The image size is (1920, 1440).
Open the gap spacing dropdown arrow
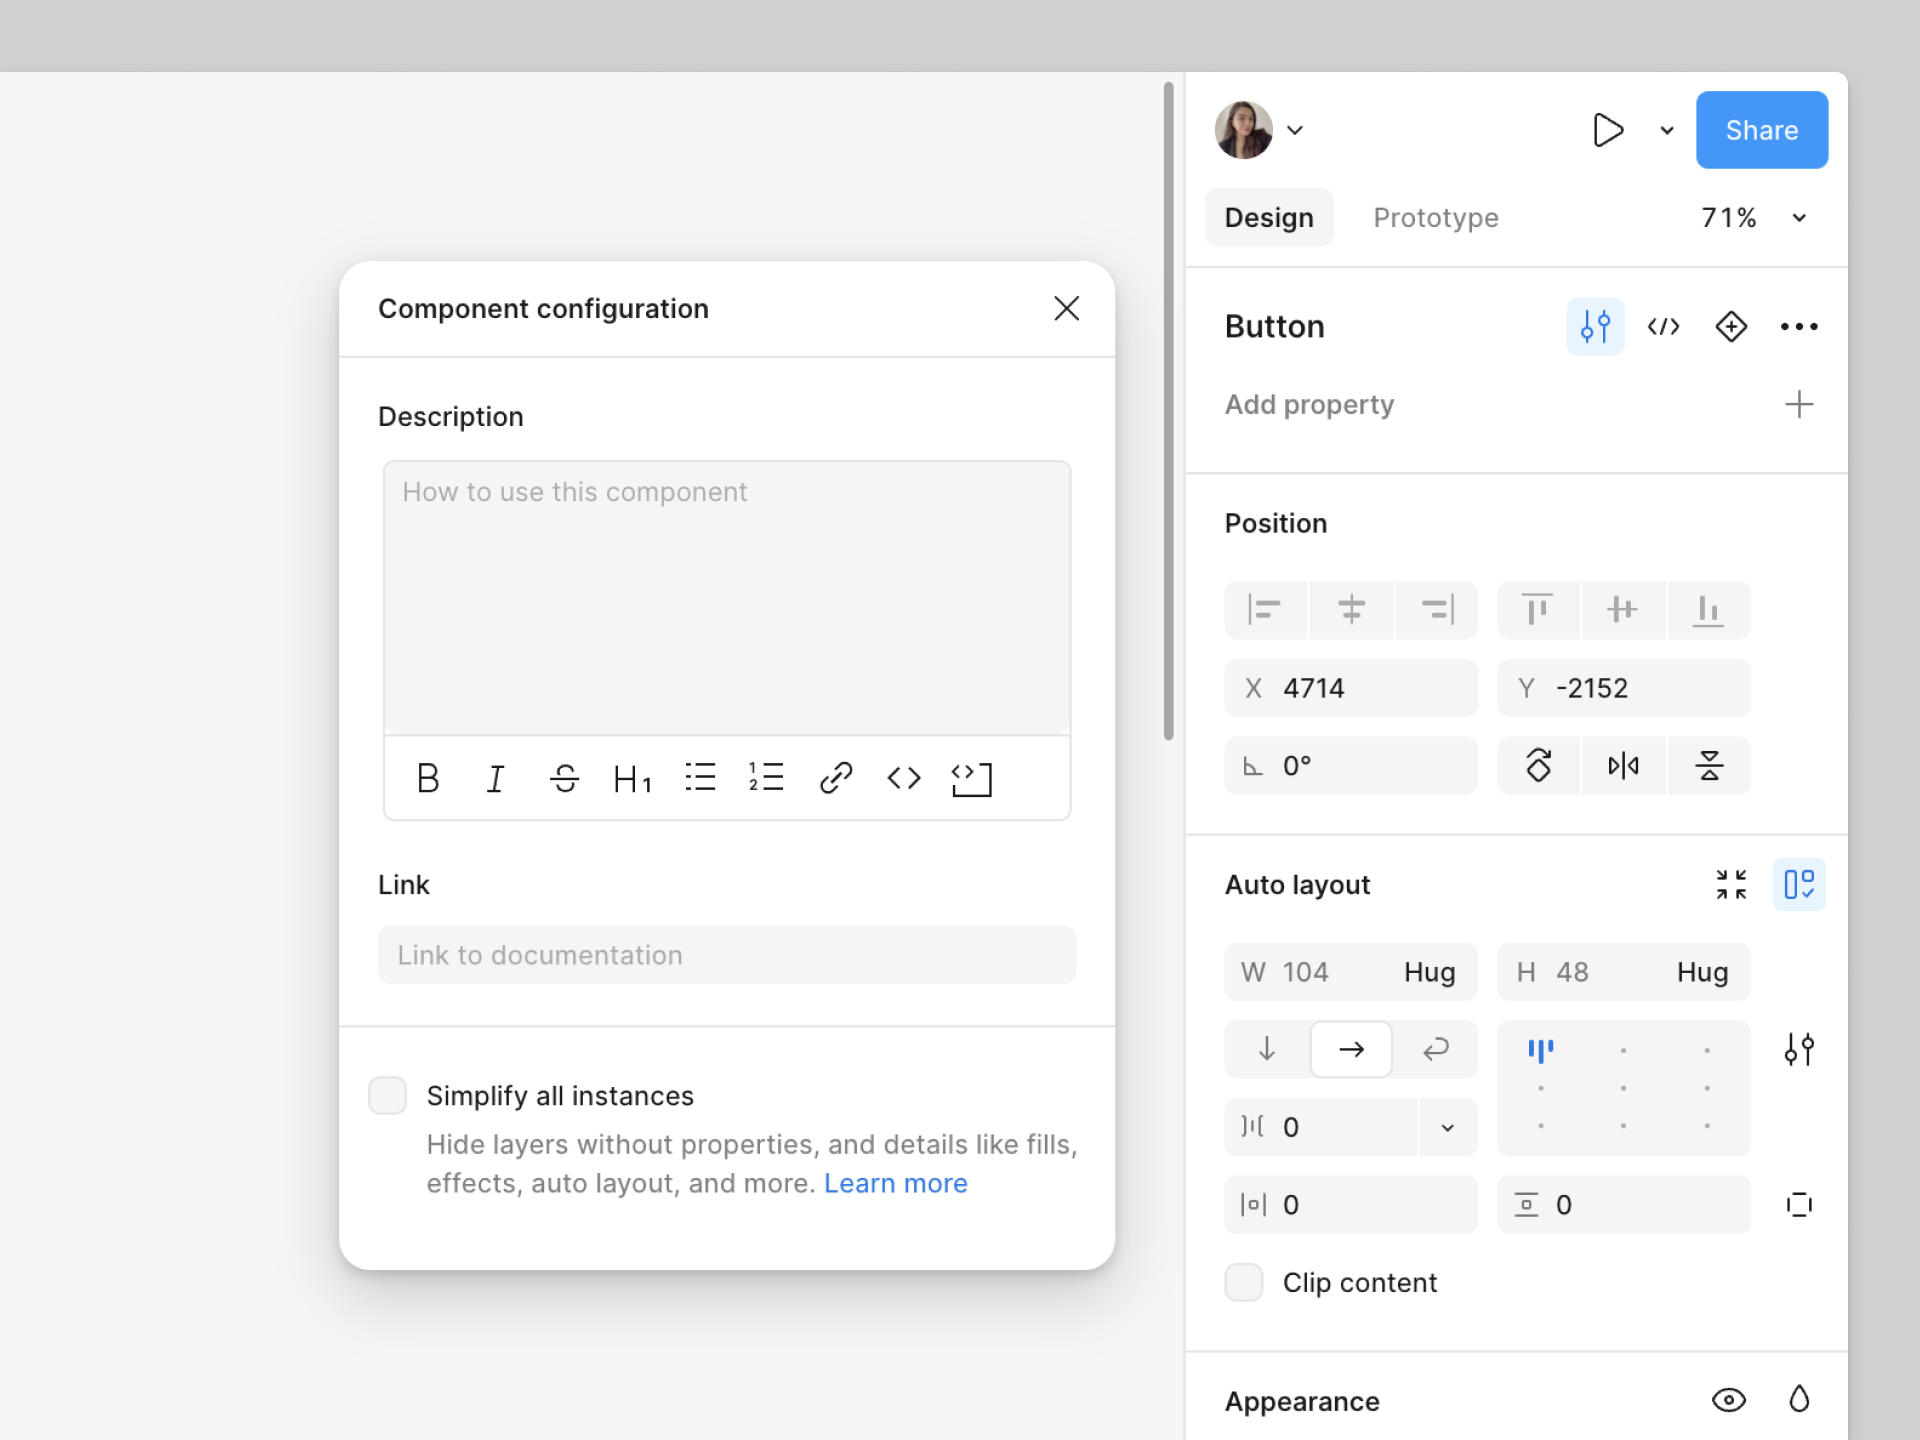tap(1447, 1127)
